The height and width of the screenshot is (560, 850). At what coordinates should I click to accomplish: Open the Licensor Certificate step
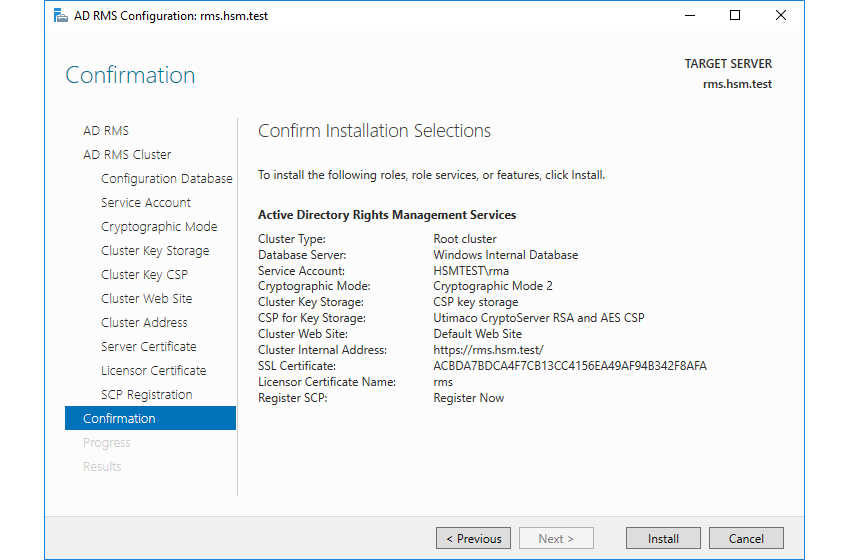click(153, 371)
